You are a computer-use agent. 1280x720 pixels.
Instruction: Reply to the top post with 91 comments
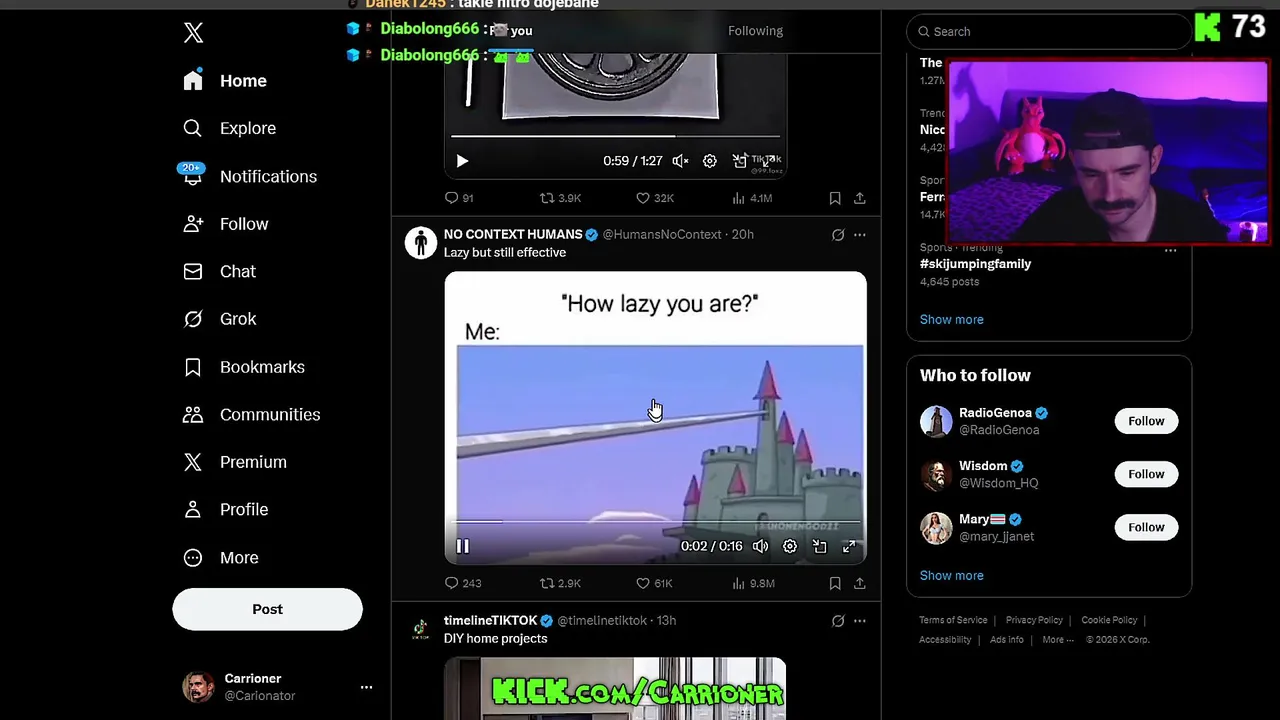[459, 198]
